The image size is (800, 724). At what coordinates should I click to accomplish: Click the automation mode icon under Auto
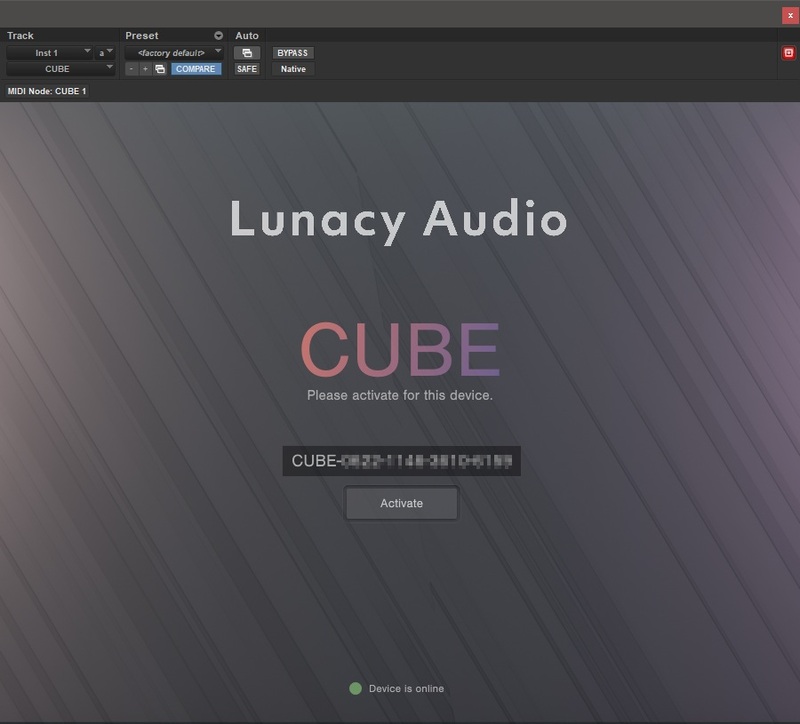tap(249, 52)
